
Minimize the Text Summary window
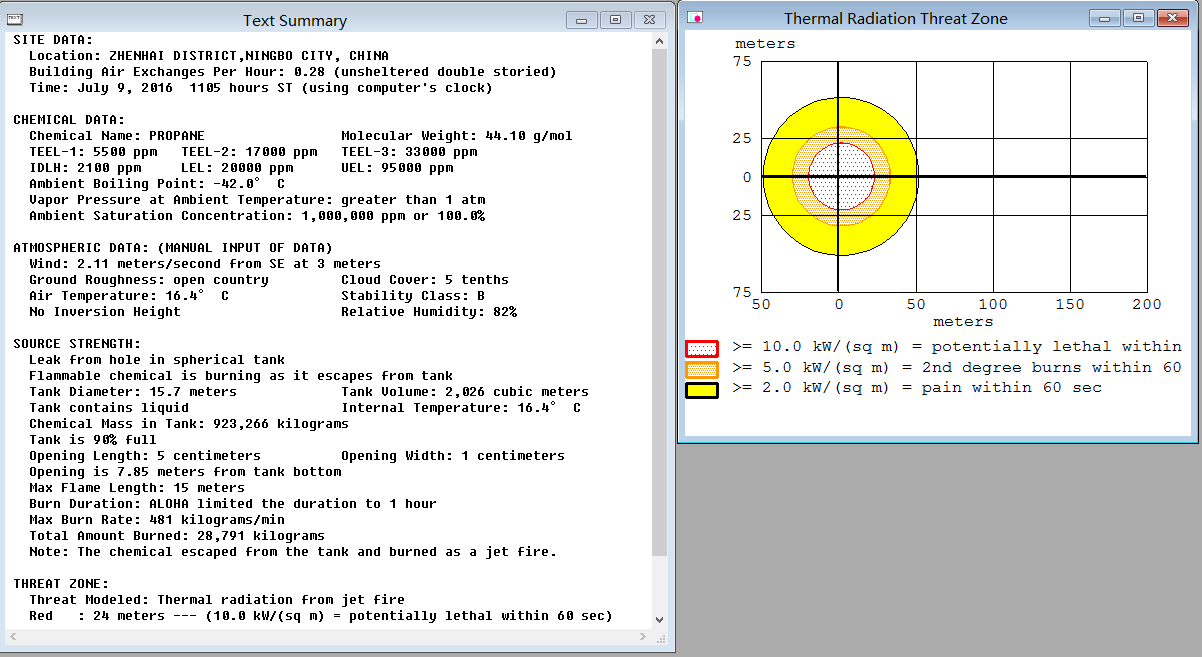coord(582,20)
